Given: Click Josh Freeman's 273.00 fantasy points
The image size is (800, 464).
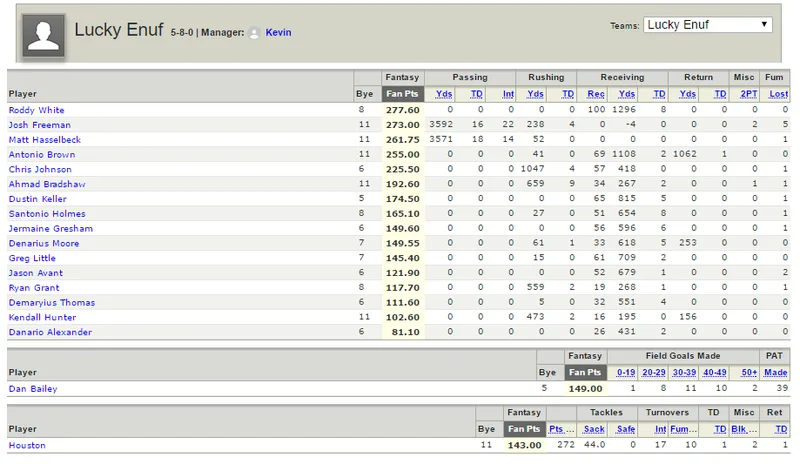Looking at the screenshot, I should (x=403, y=125).
